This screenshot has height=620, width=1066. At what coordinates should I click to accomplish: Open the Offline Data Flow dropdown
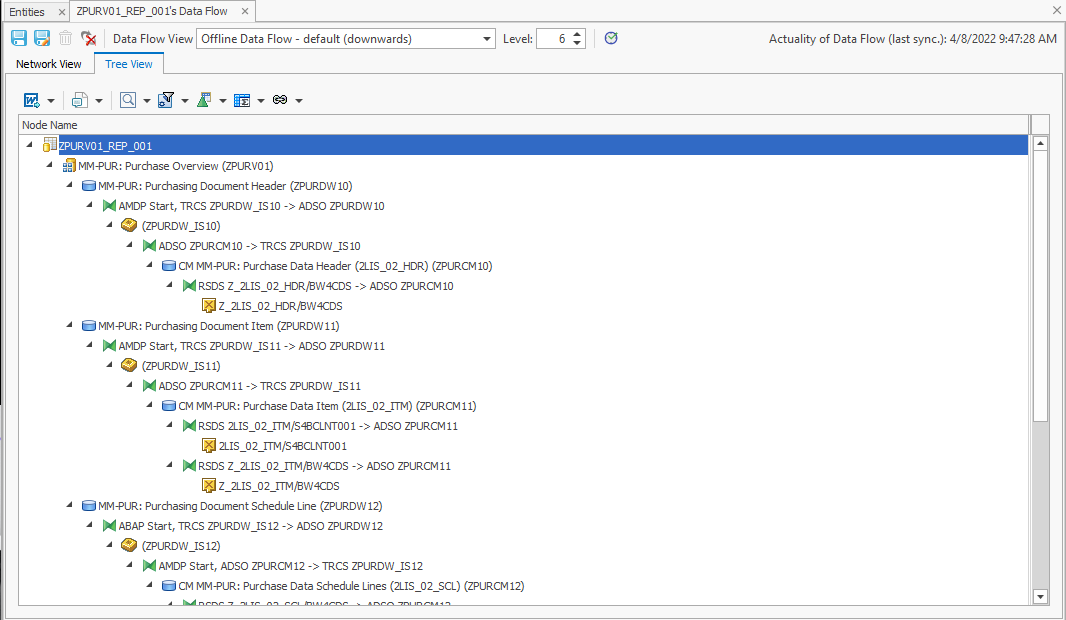pyautogui.click(x=487, y=38)
